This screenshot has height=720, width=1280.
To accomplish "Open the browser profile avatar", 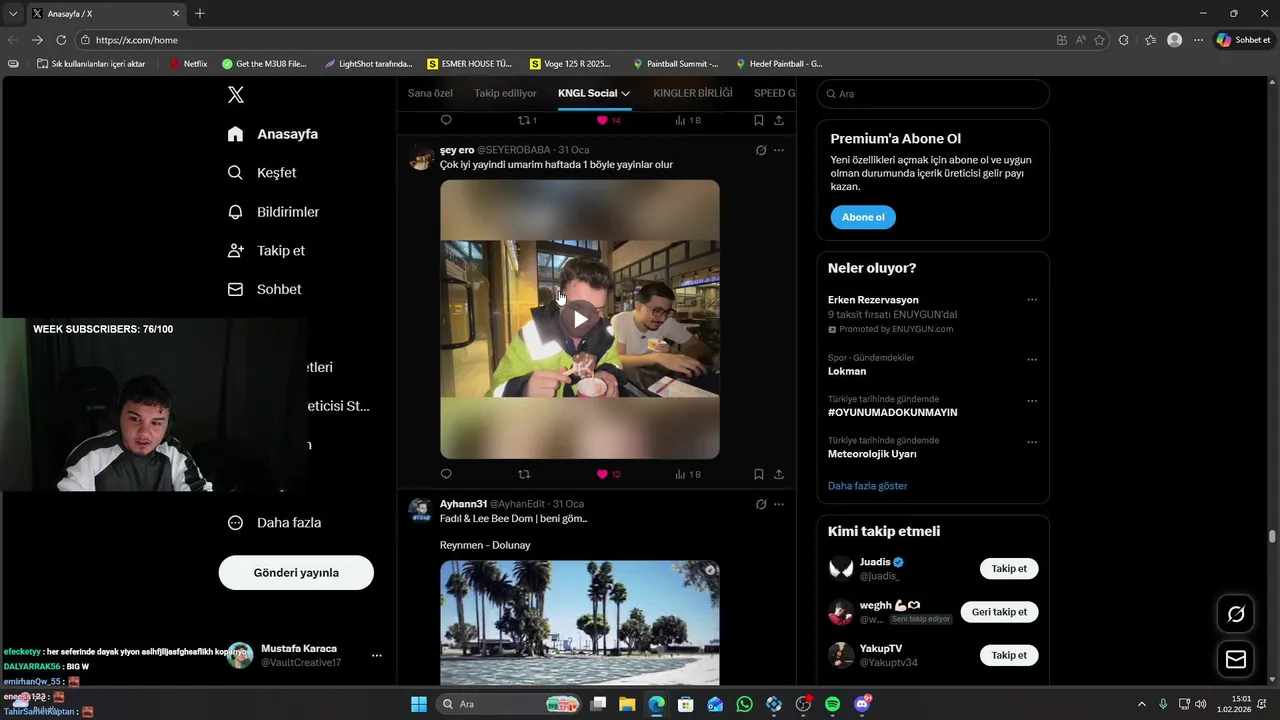I will pos(1175,40).
